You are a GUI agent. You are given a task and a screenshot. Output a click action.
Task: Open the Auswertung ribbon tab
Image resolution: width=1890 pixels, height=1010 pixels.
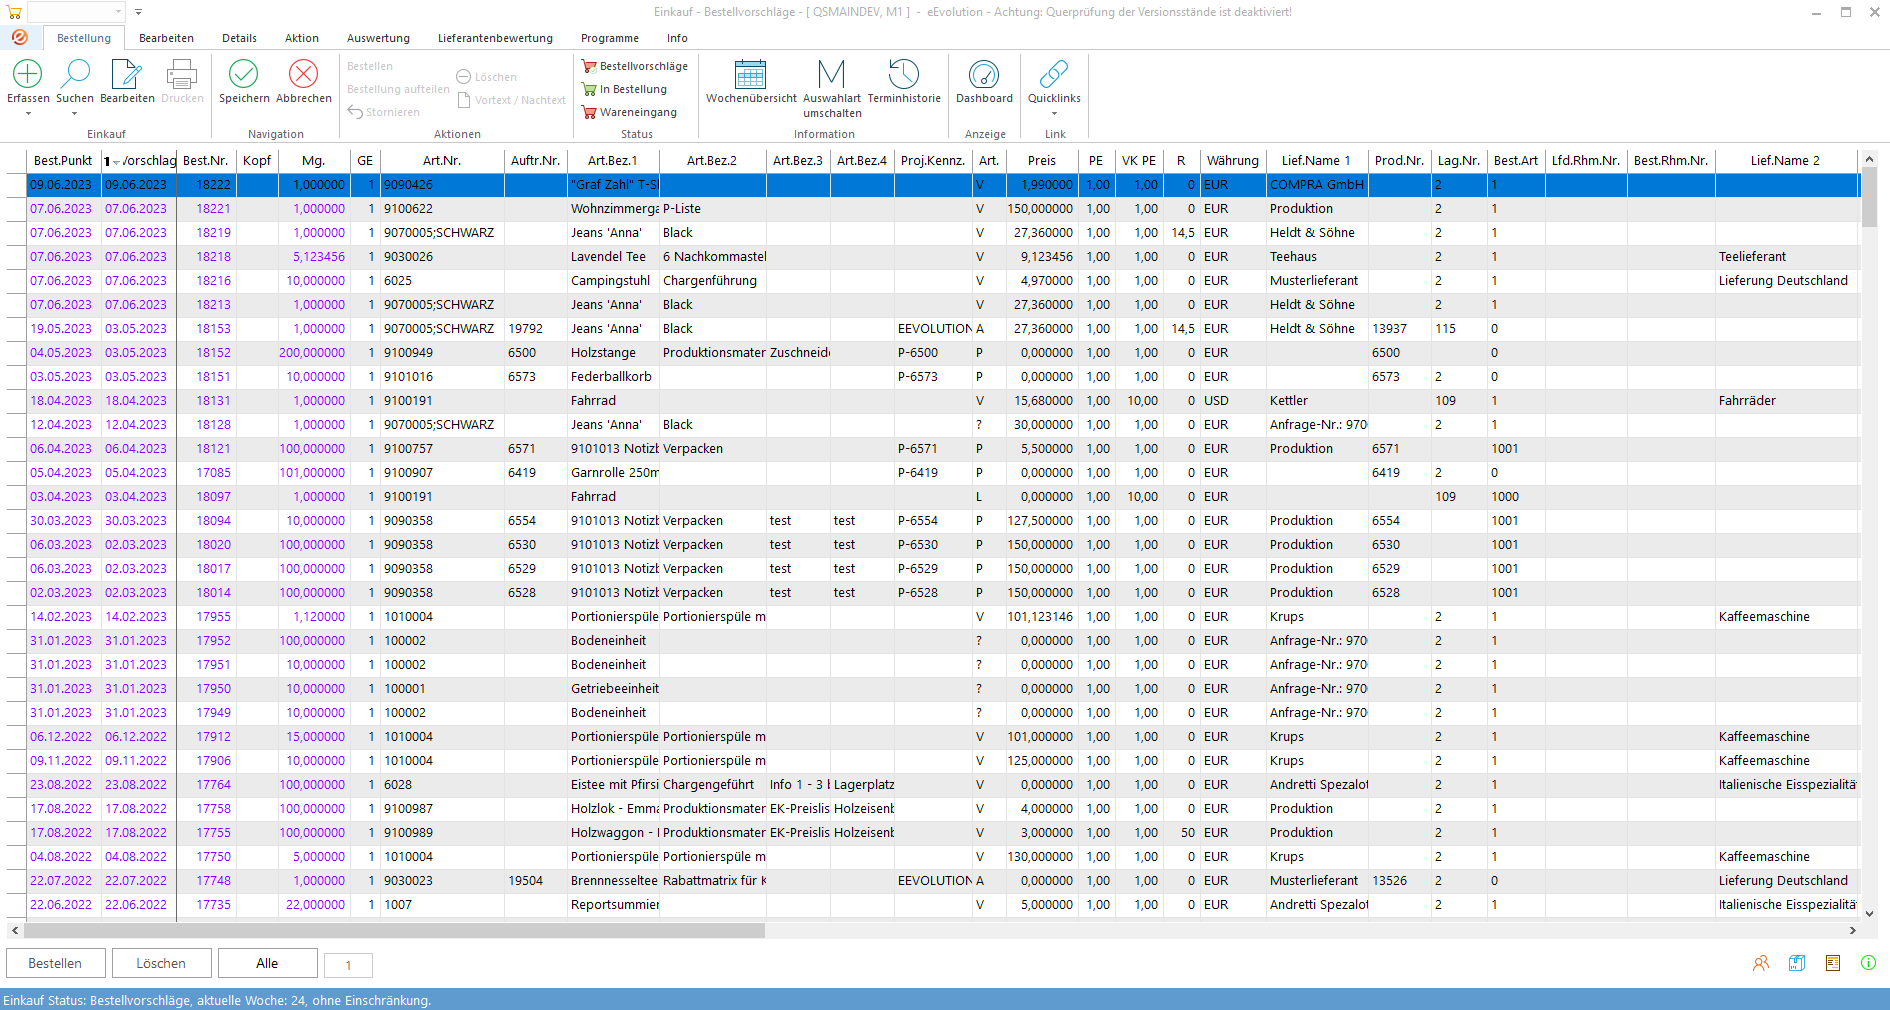[x=378, y=38]
